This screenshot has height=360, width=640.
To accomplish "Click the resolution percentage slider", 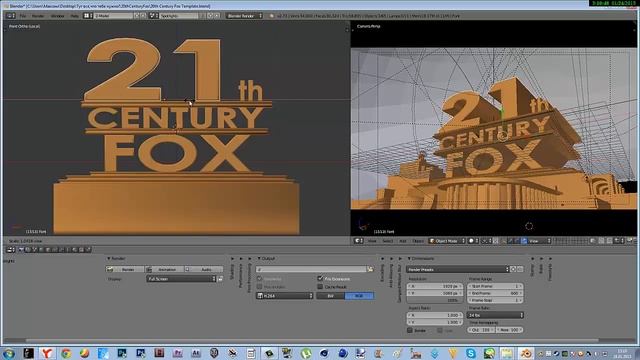I will tap(435, 300).
